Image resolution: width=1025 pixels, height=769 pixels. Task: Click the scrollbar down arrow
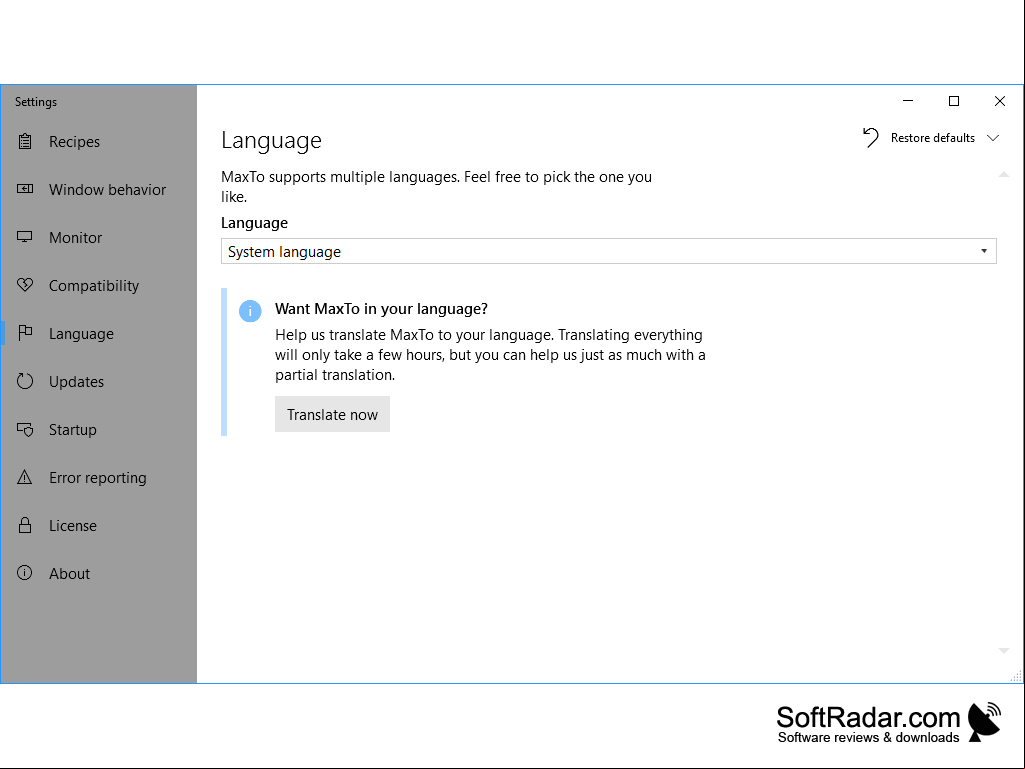click(x=1004, y=651)
